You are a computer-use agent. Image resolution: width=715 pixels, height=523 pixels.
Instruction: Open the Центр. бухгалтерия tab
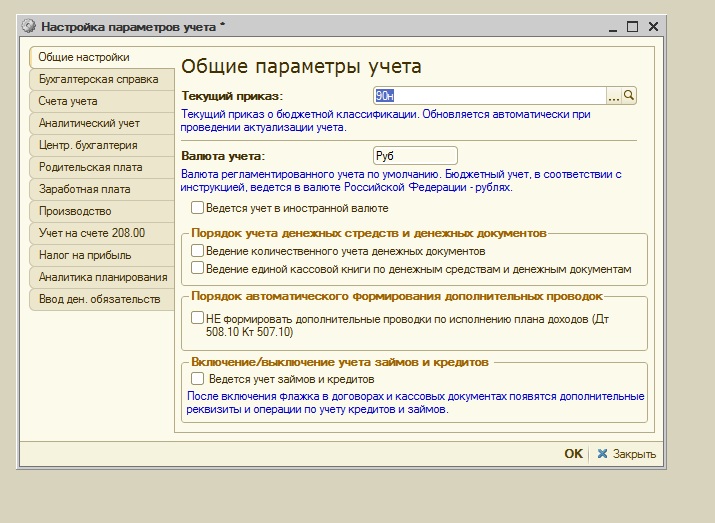(101, 145)
